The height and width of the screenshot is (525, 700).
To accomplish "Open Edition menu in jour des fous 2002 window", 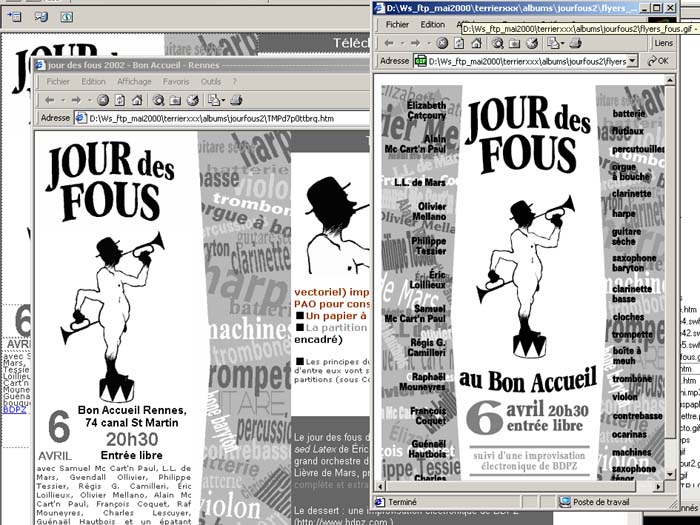I will pyautogui.click(x=93, y=82).
